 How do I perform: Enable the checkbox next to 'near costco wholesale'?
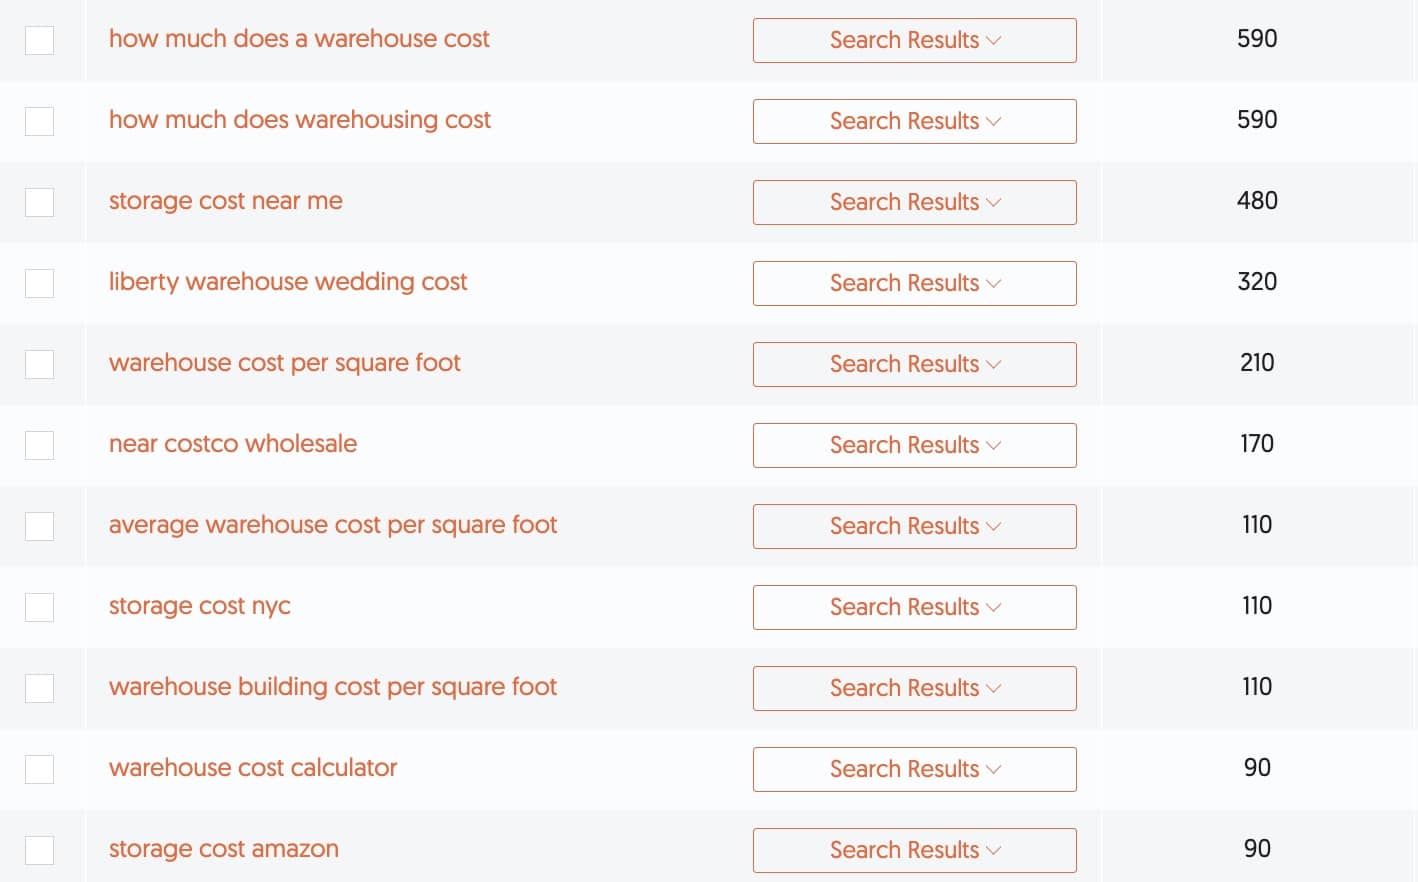pyautogui.click(x=39, y=446)
